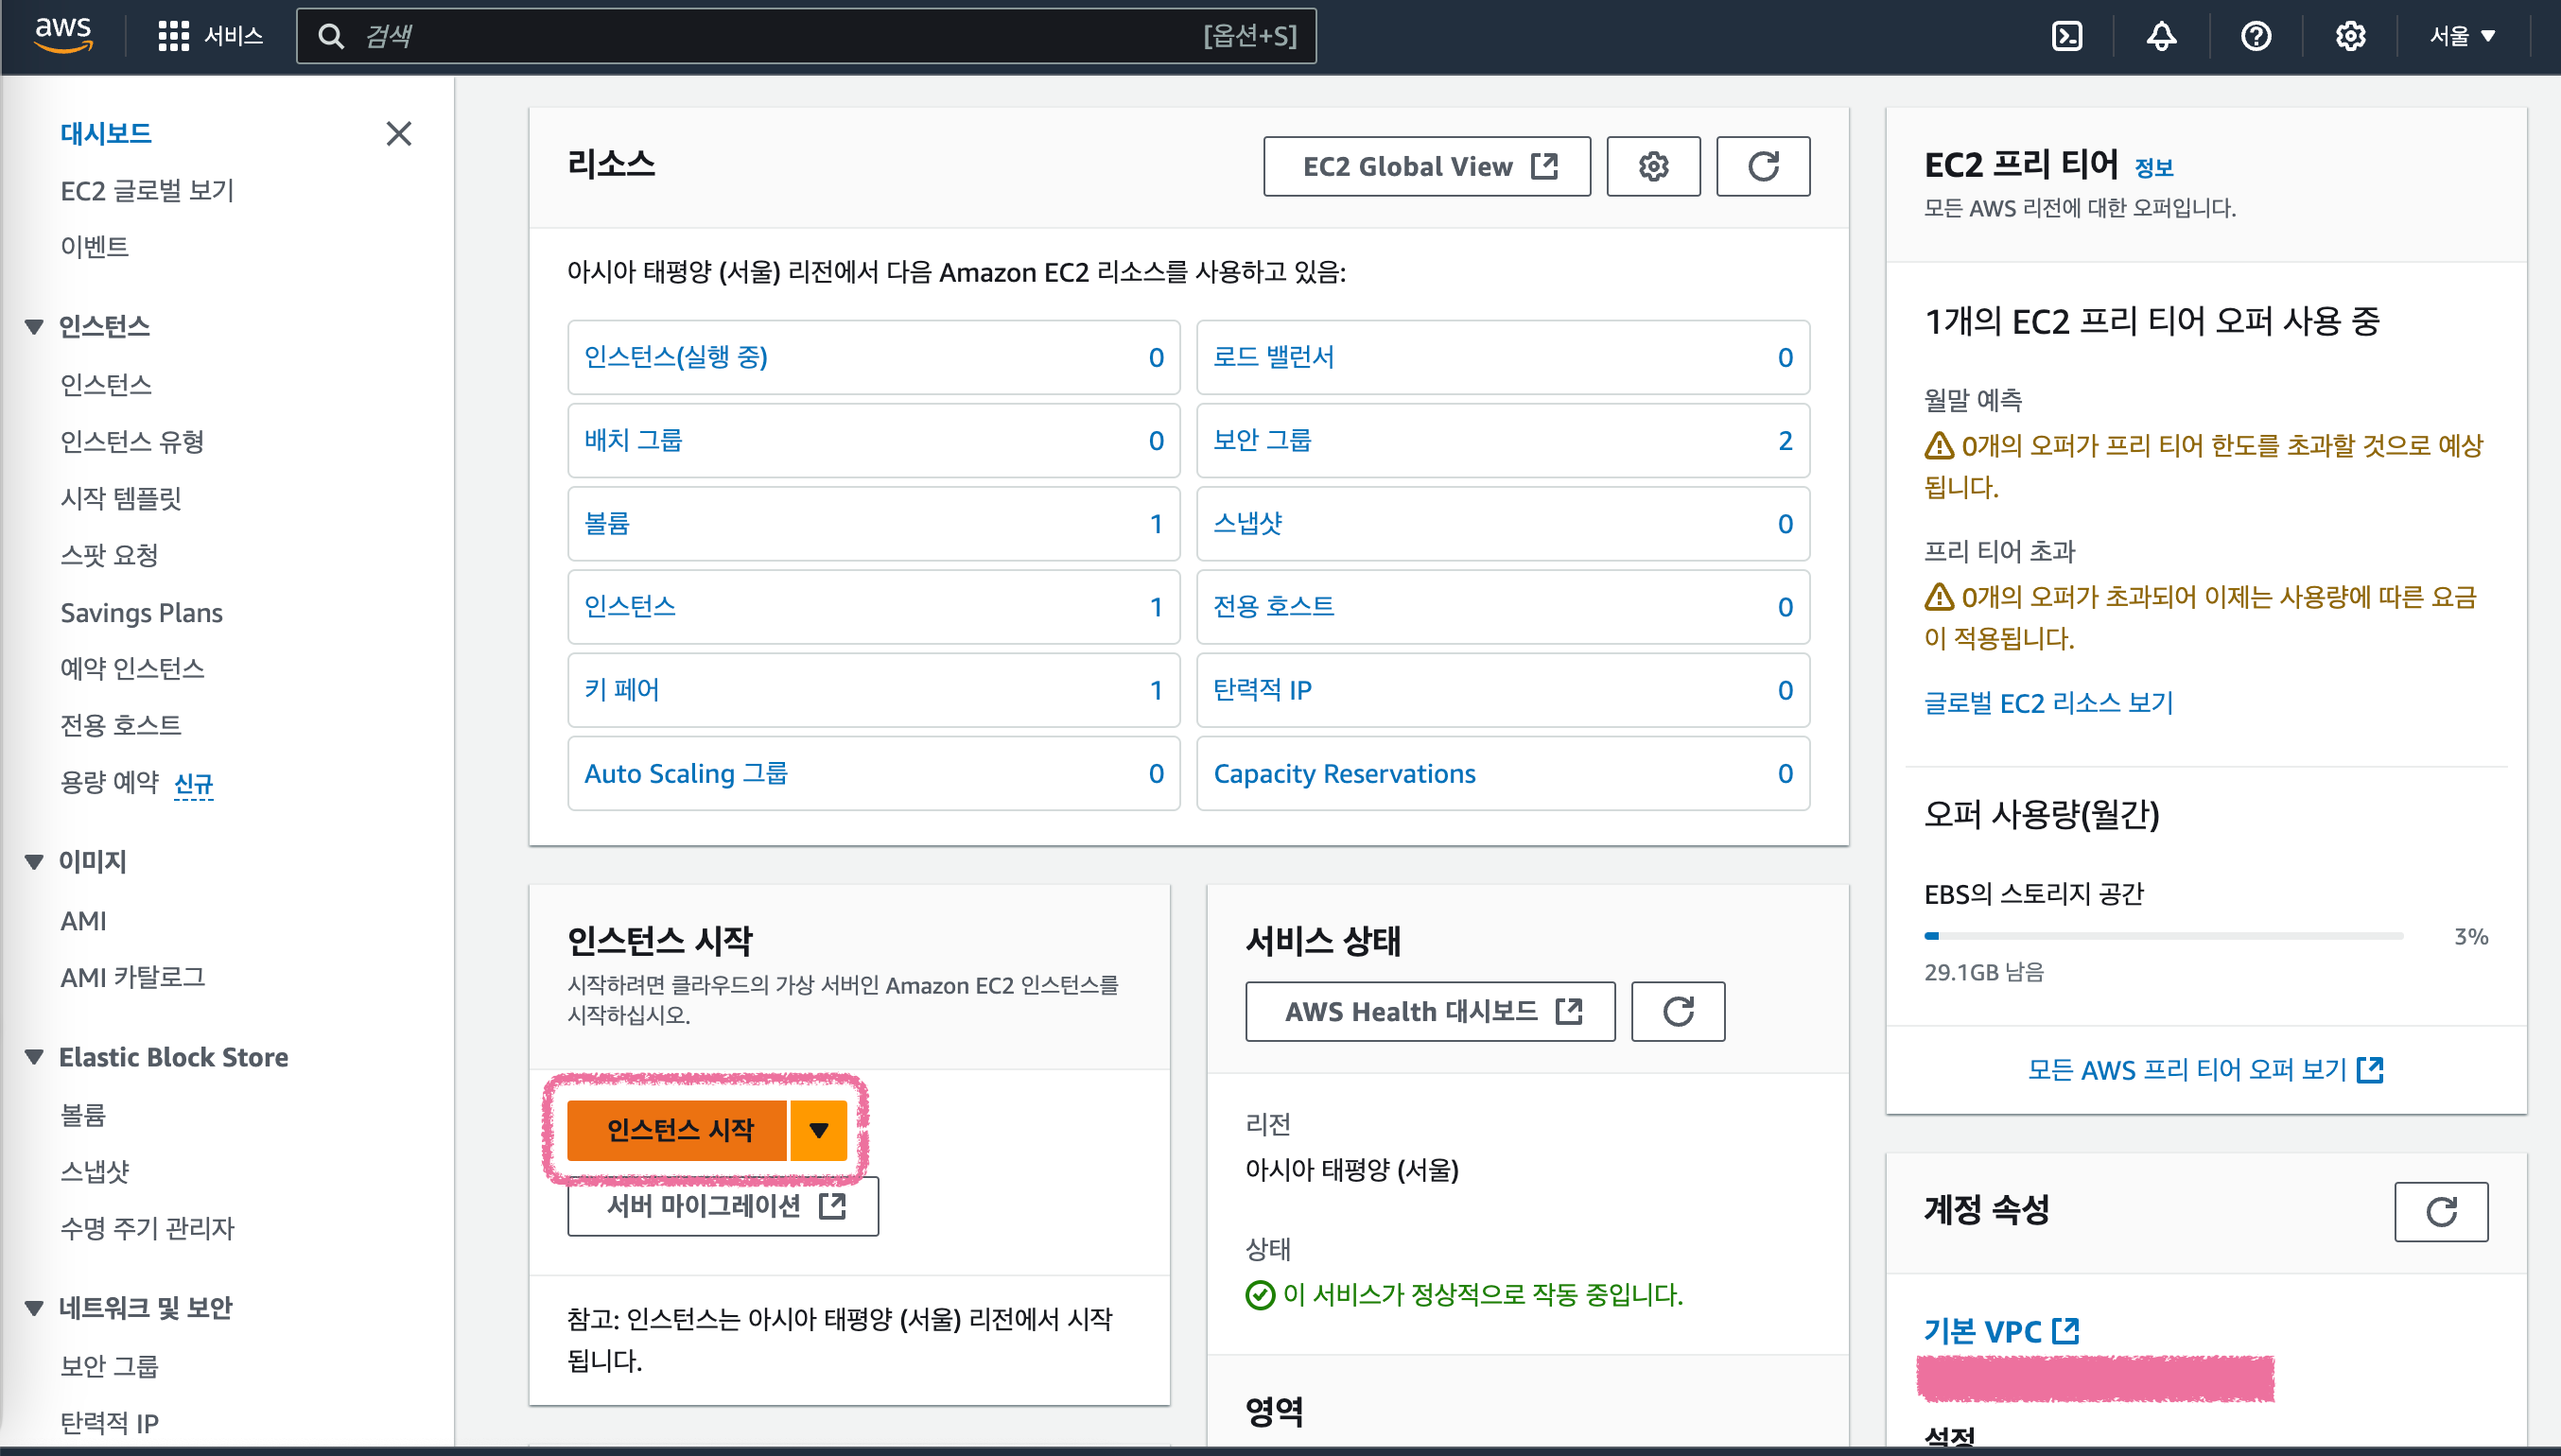Close the left navigation sidebar
The width and height of the screenshot is (2561, 1456).
click(398, 133)
